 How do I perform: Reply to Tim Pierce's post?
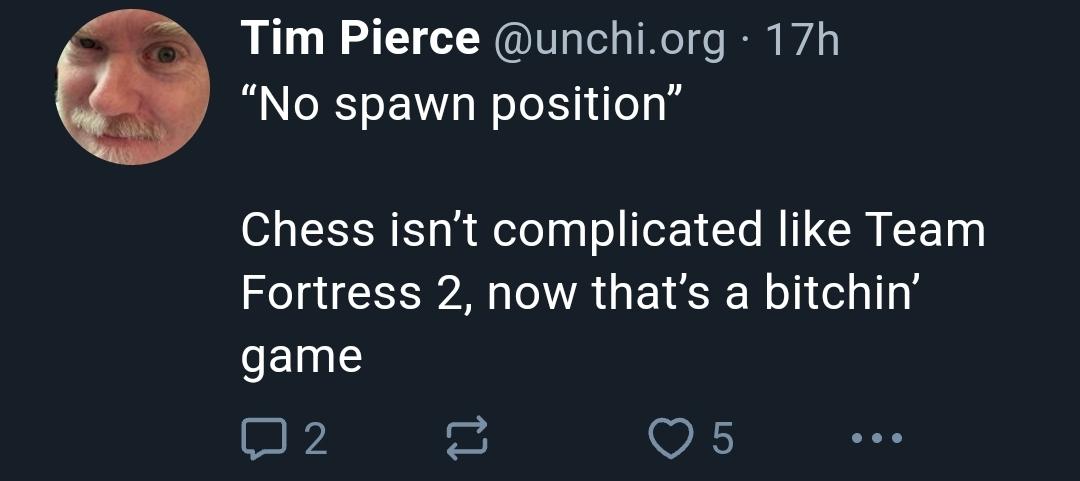pyautogui.click(x=261, y=437)
